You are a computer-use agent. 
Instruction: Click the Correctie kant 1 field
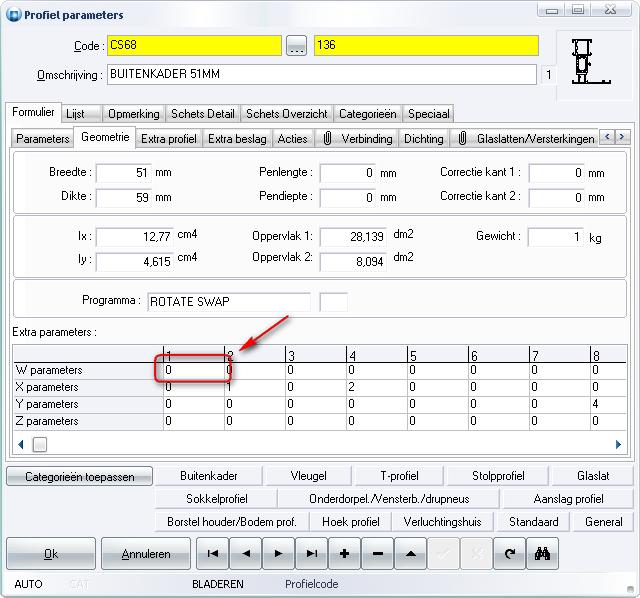[x=556, y=173]
